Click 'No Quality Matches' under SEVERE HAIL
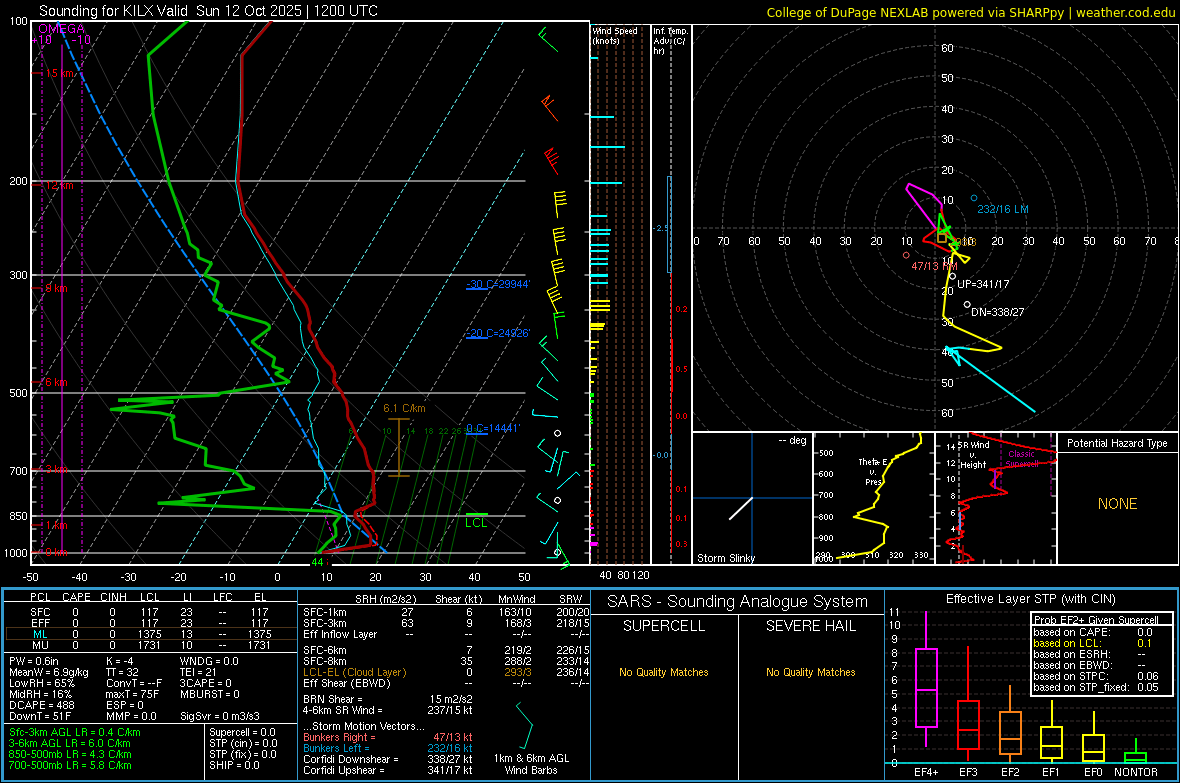 pos(810,672)
